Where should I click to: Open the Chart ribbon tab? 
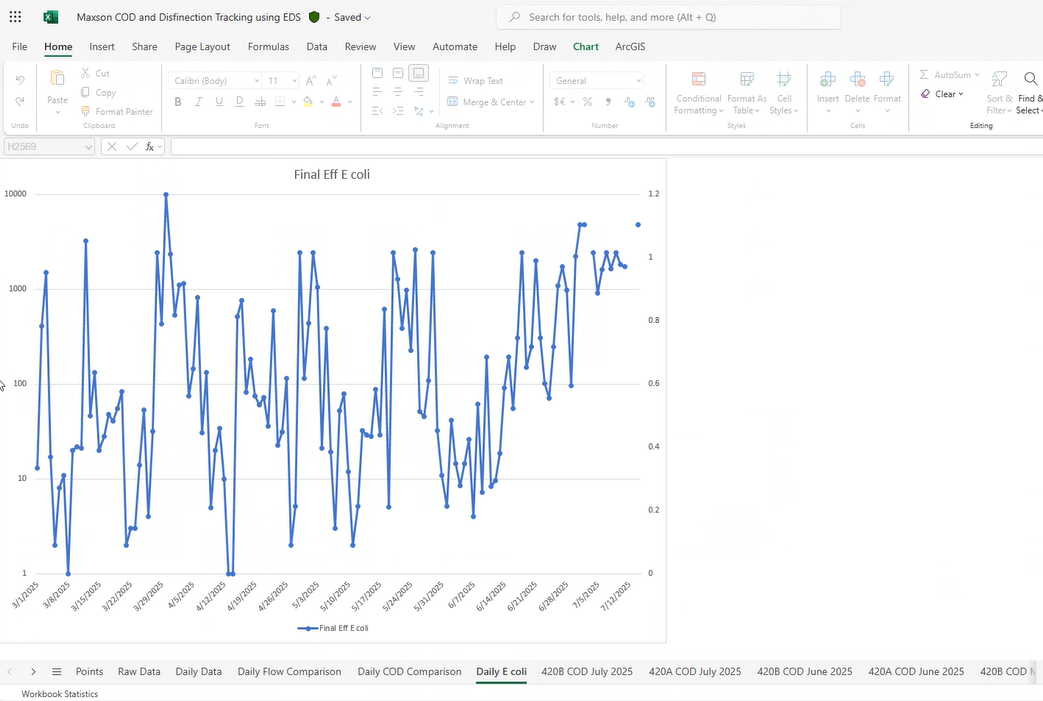pyautogui.click(x=585, y=47)
